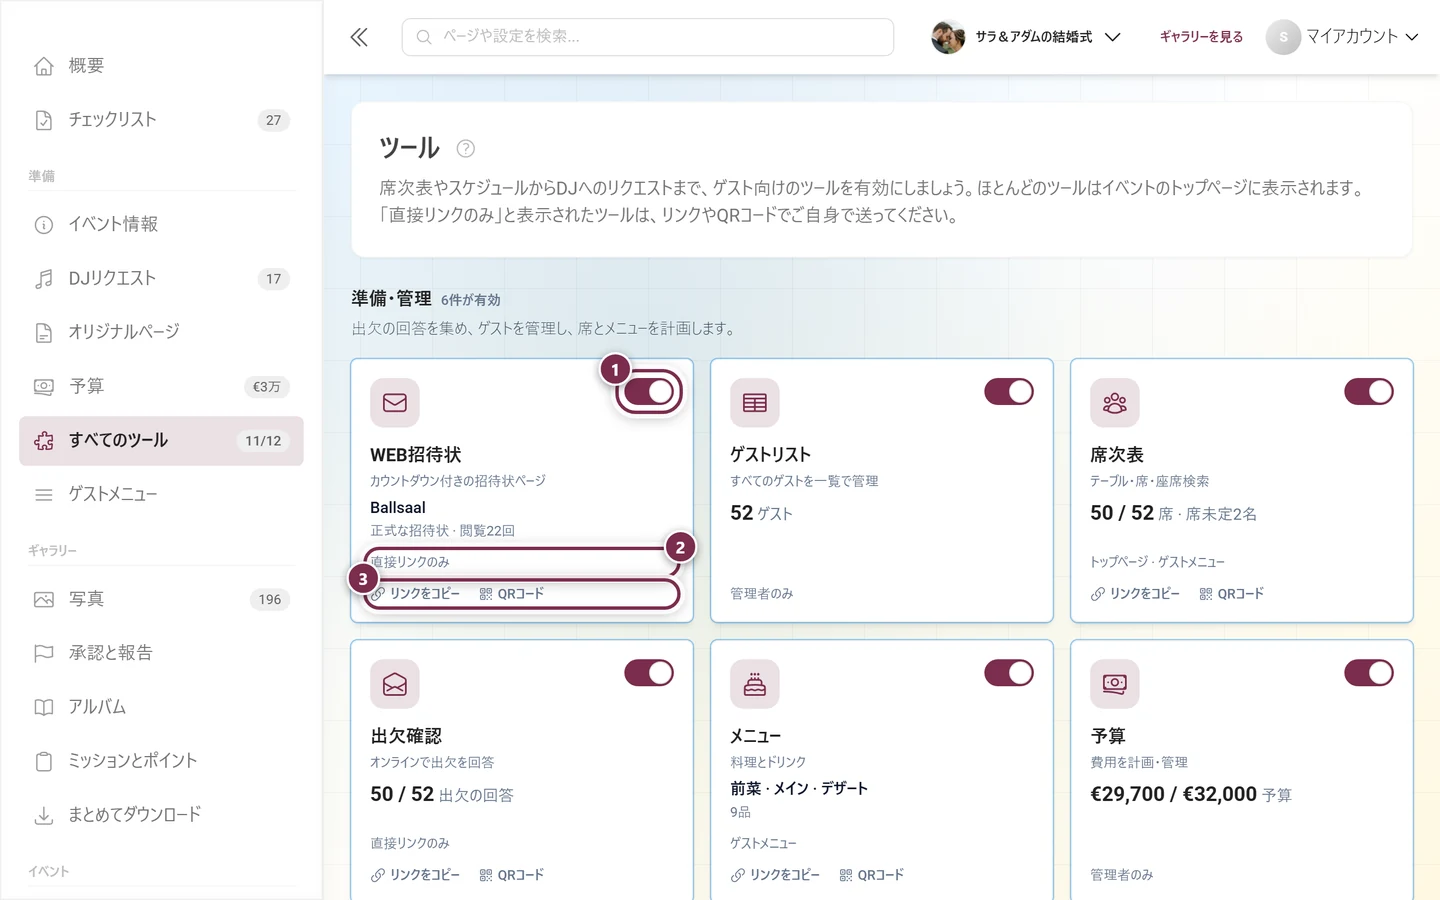The height and width of the screenshot is (900, 1440).
Task: Turn off the WEB招待状 toggle
Action: pyautogui.click(x=649, y=392)
